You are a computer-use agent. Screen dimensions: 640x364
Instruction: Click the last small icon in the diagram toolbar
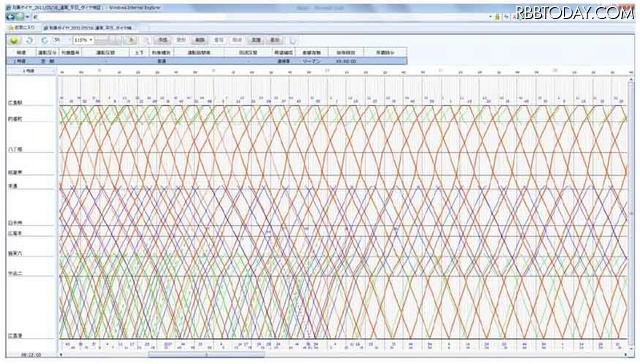click(293, 40)
